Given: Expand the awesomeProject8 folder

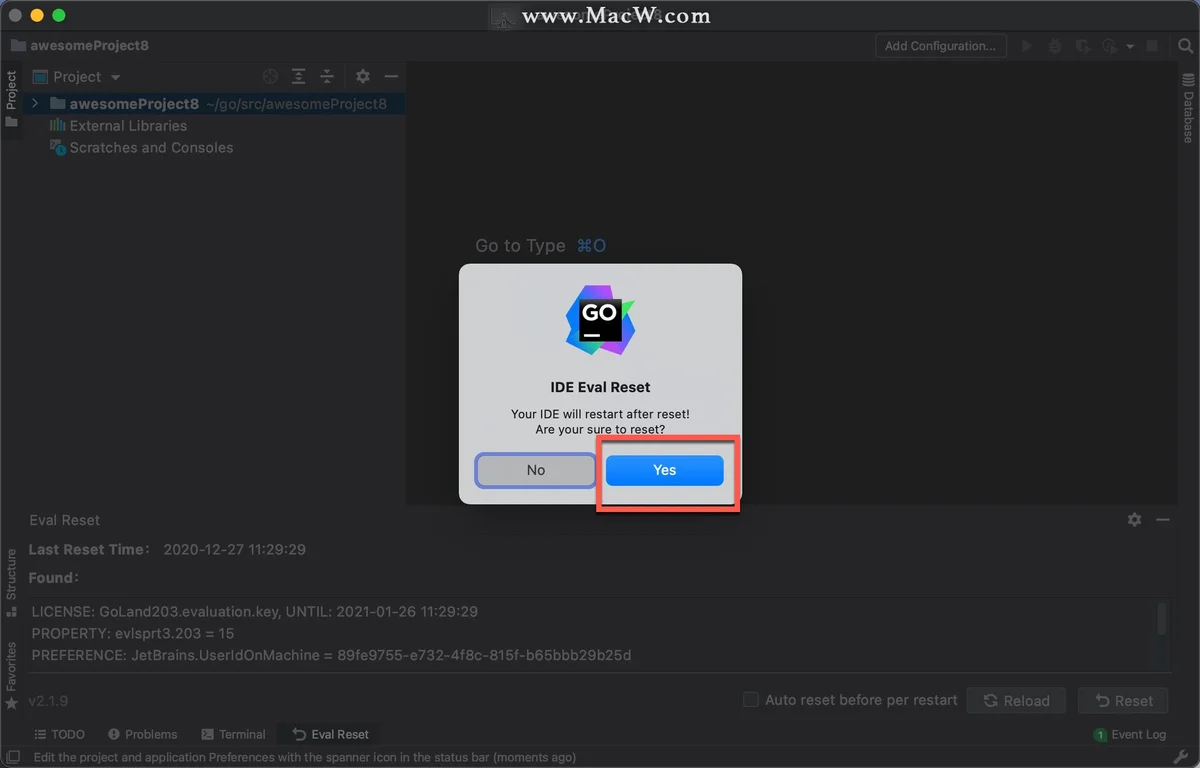Looking at the screenshot, I should tap(35, 104).
